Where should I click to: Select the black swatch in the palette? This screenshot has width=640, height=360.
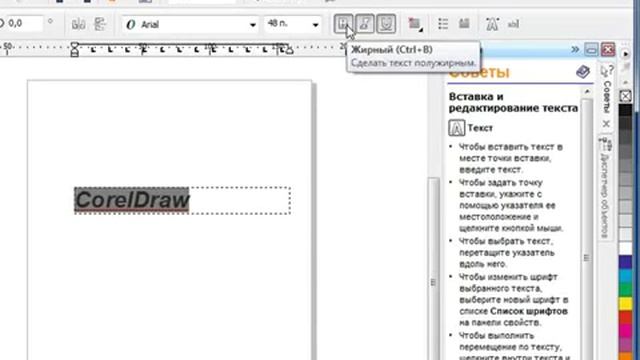pyautogui.click(x=625, y=110)
